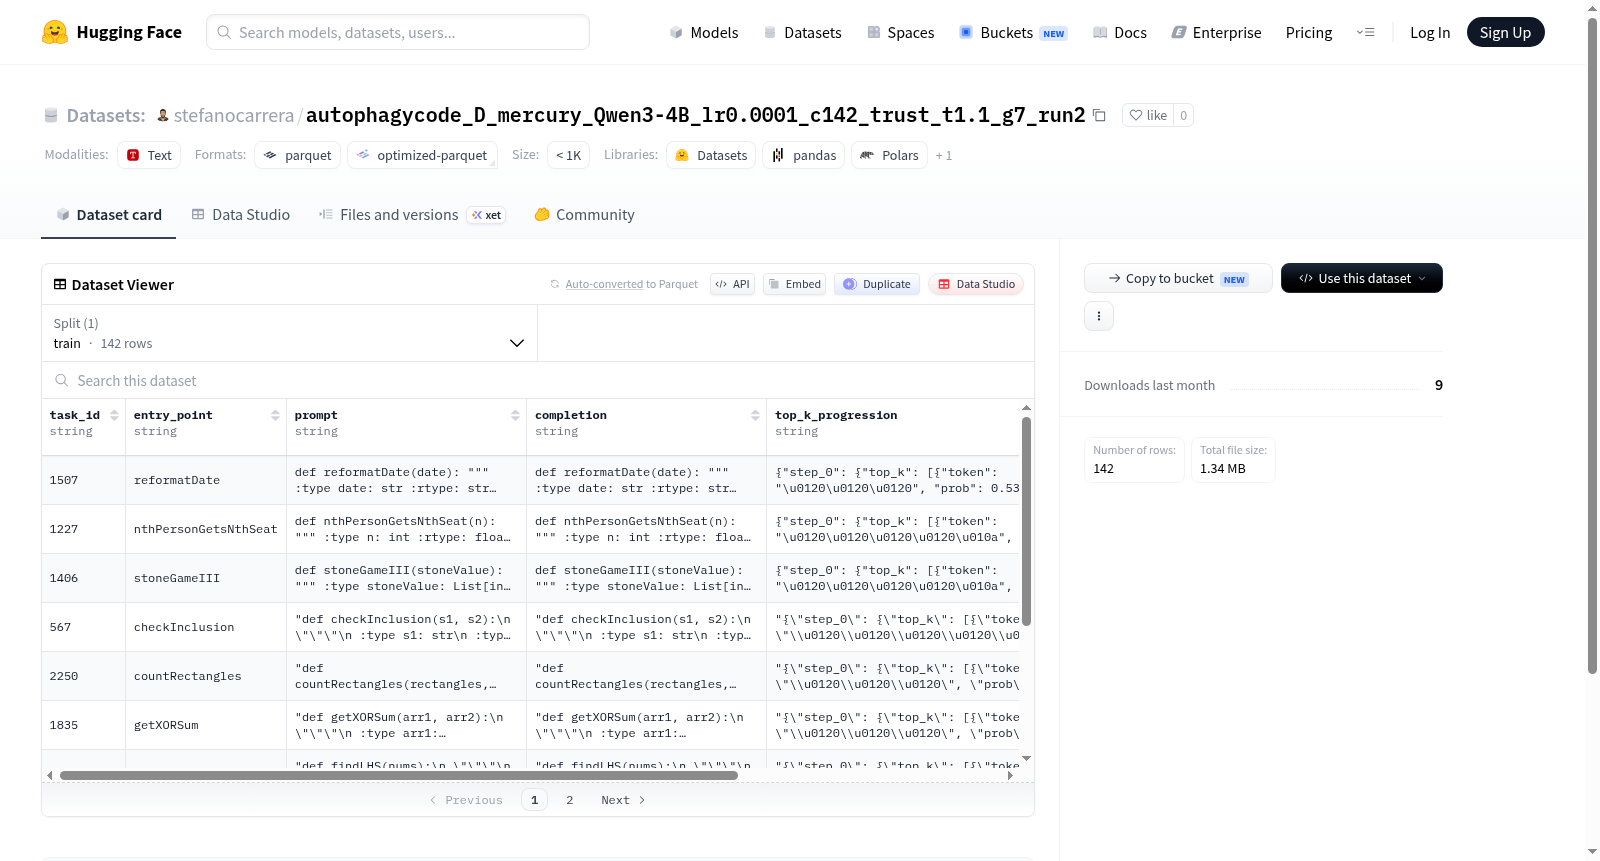Click the Datasets: breadcrumb link

coord(105,115)
